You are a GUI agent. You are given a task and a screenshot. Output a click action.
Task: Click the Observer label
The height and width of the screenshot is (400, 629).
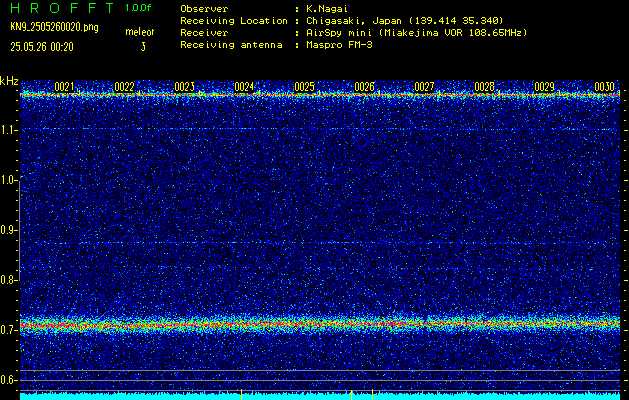click(x=204, y=9)
